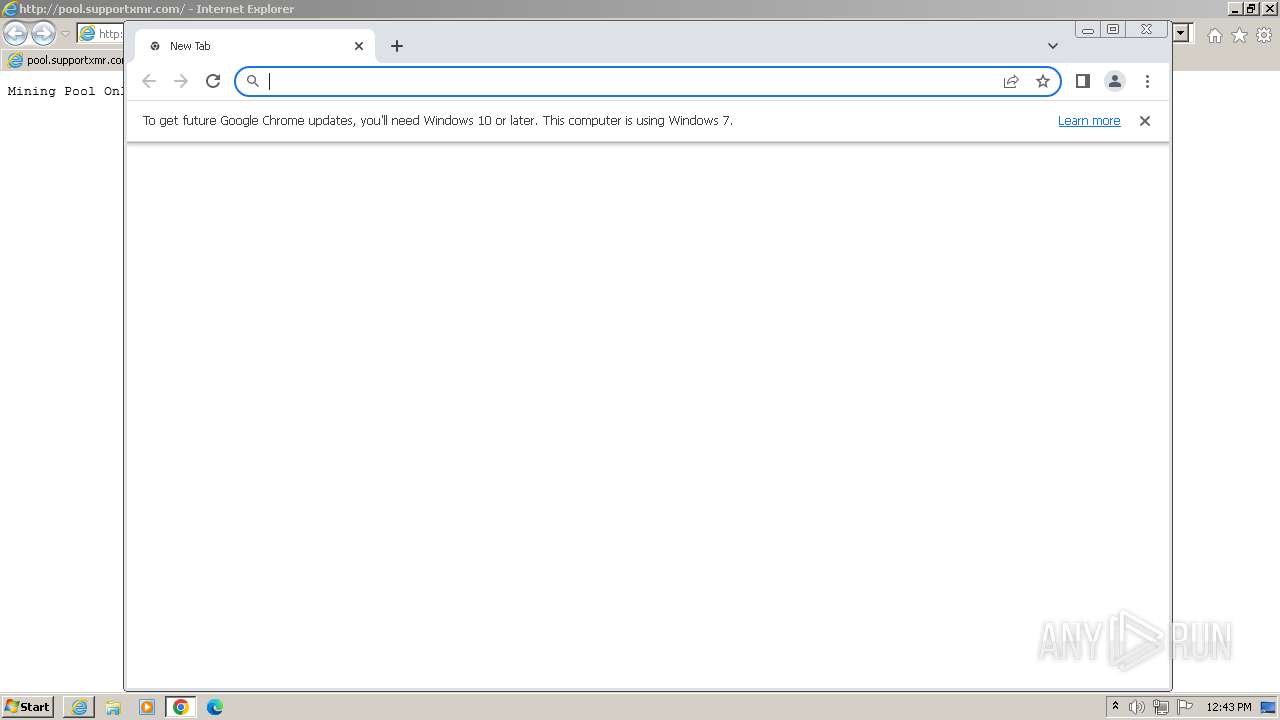Open Internet Explorer's address bar dropdown arrow
This screenshot has width=1280, height=720.
pos(1181,33)
